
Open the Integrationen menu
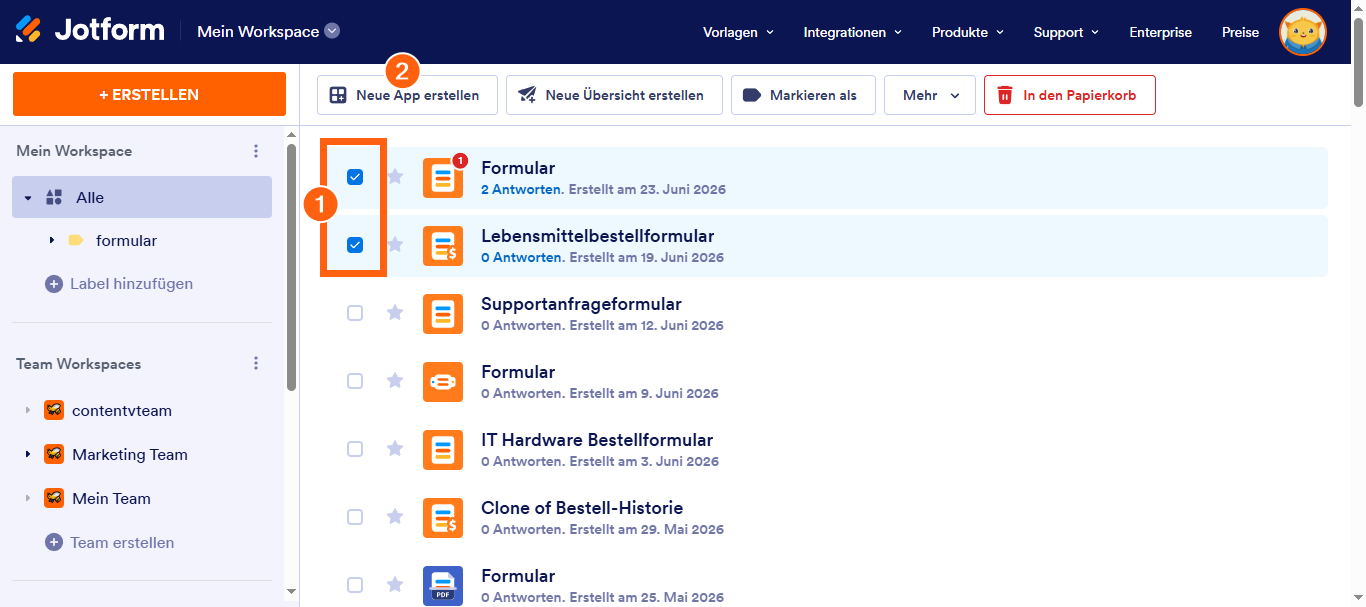[x=853, y=32]
